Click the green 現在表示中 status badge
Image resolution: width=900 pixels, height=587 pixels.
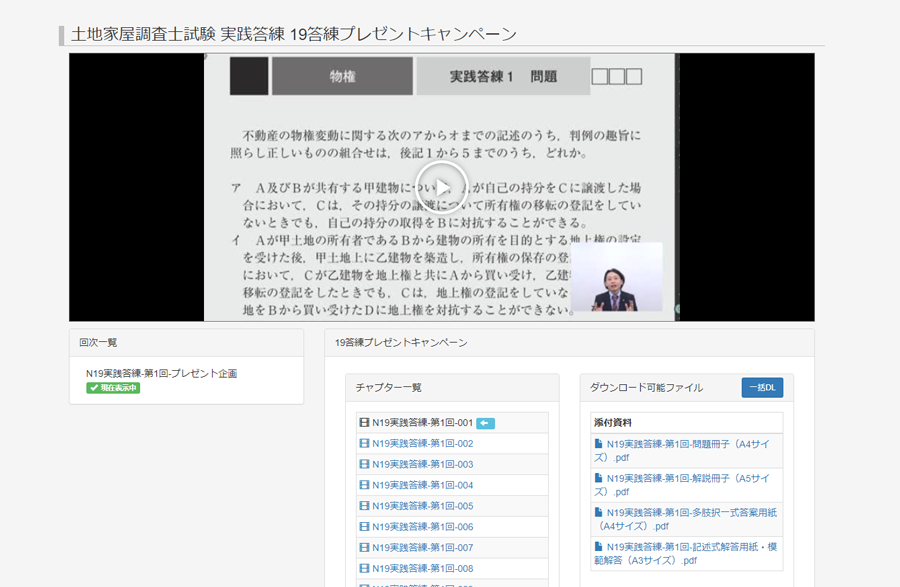[x=113, y=388]
